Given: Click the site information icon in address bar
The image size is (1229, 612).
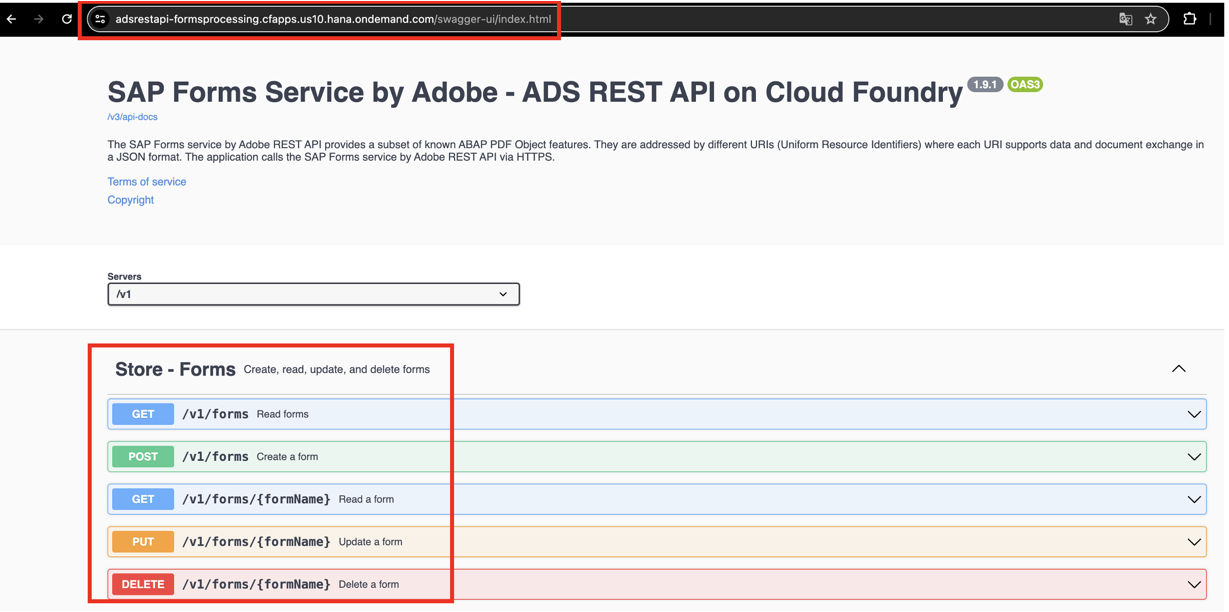Looking at the screenshot, I should (x=100, y=19).
